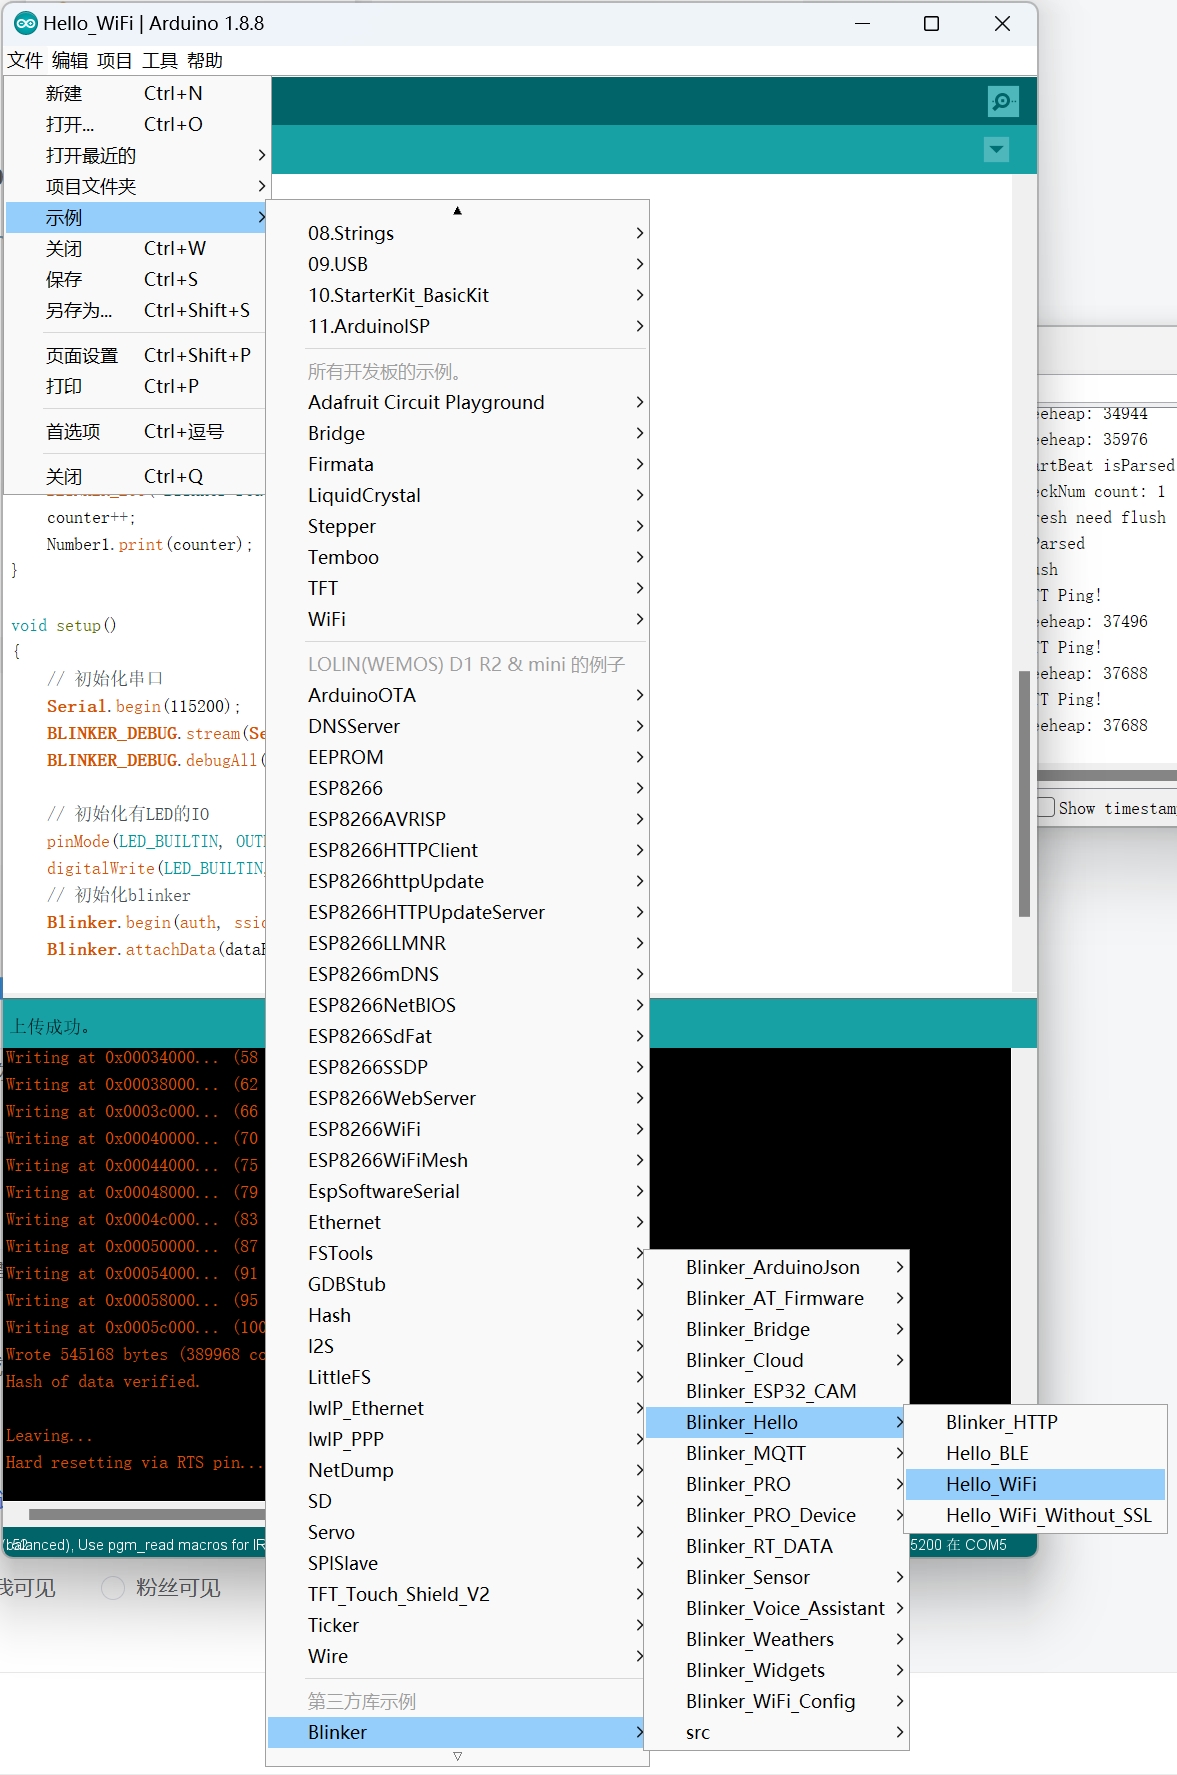Image resolution: width=1177 pixels, height=1775 pixels.
Task: Expand 11.ArduinoISP examples
Action: (458, 326)
